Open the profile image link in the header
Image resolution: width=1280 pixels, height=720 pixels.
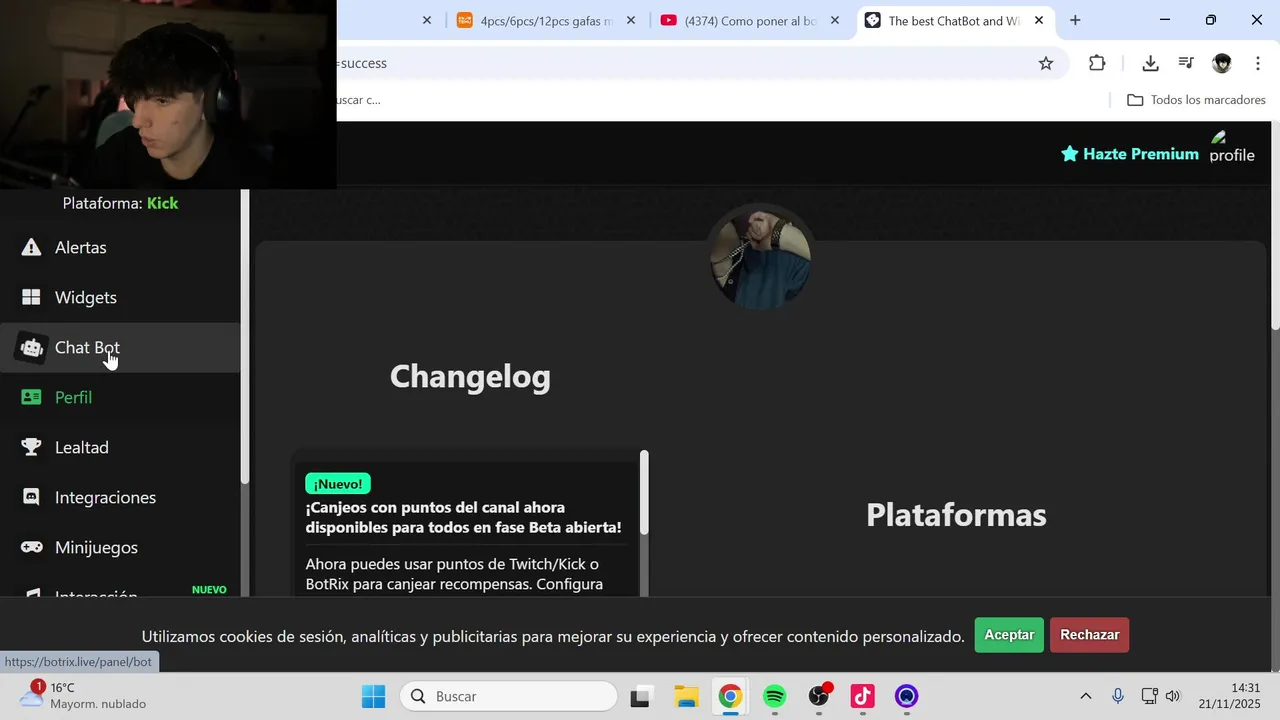(1231, 147)
